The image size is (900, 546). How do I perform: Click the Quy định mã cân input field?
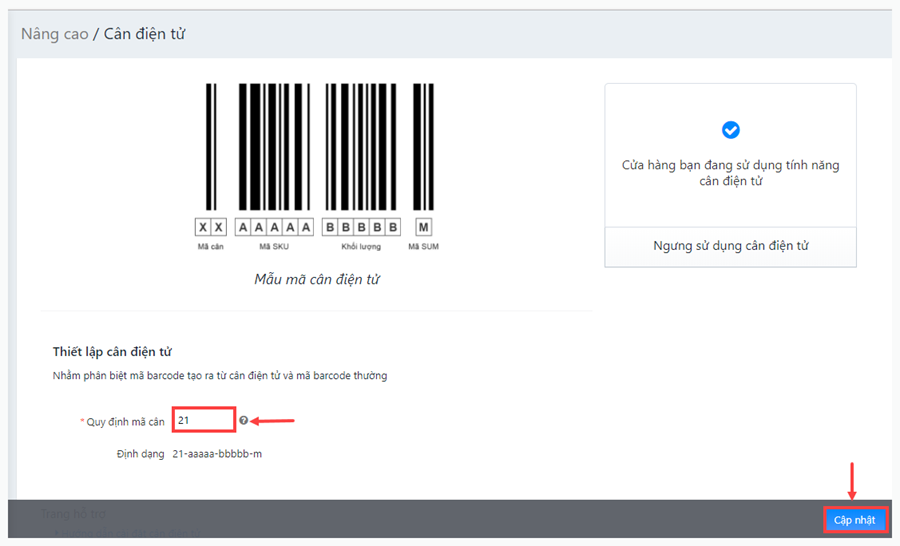click(x=204, y=420)
